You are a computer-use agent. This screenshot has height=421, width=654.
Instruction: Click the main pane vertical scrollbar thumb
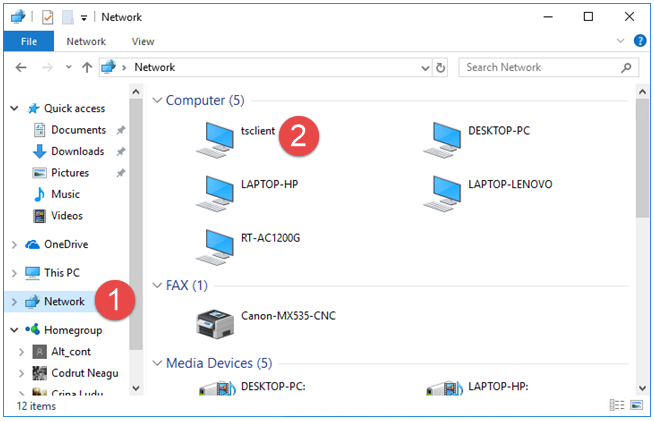[x=642, y=158]
